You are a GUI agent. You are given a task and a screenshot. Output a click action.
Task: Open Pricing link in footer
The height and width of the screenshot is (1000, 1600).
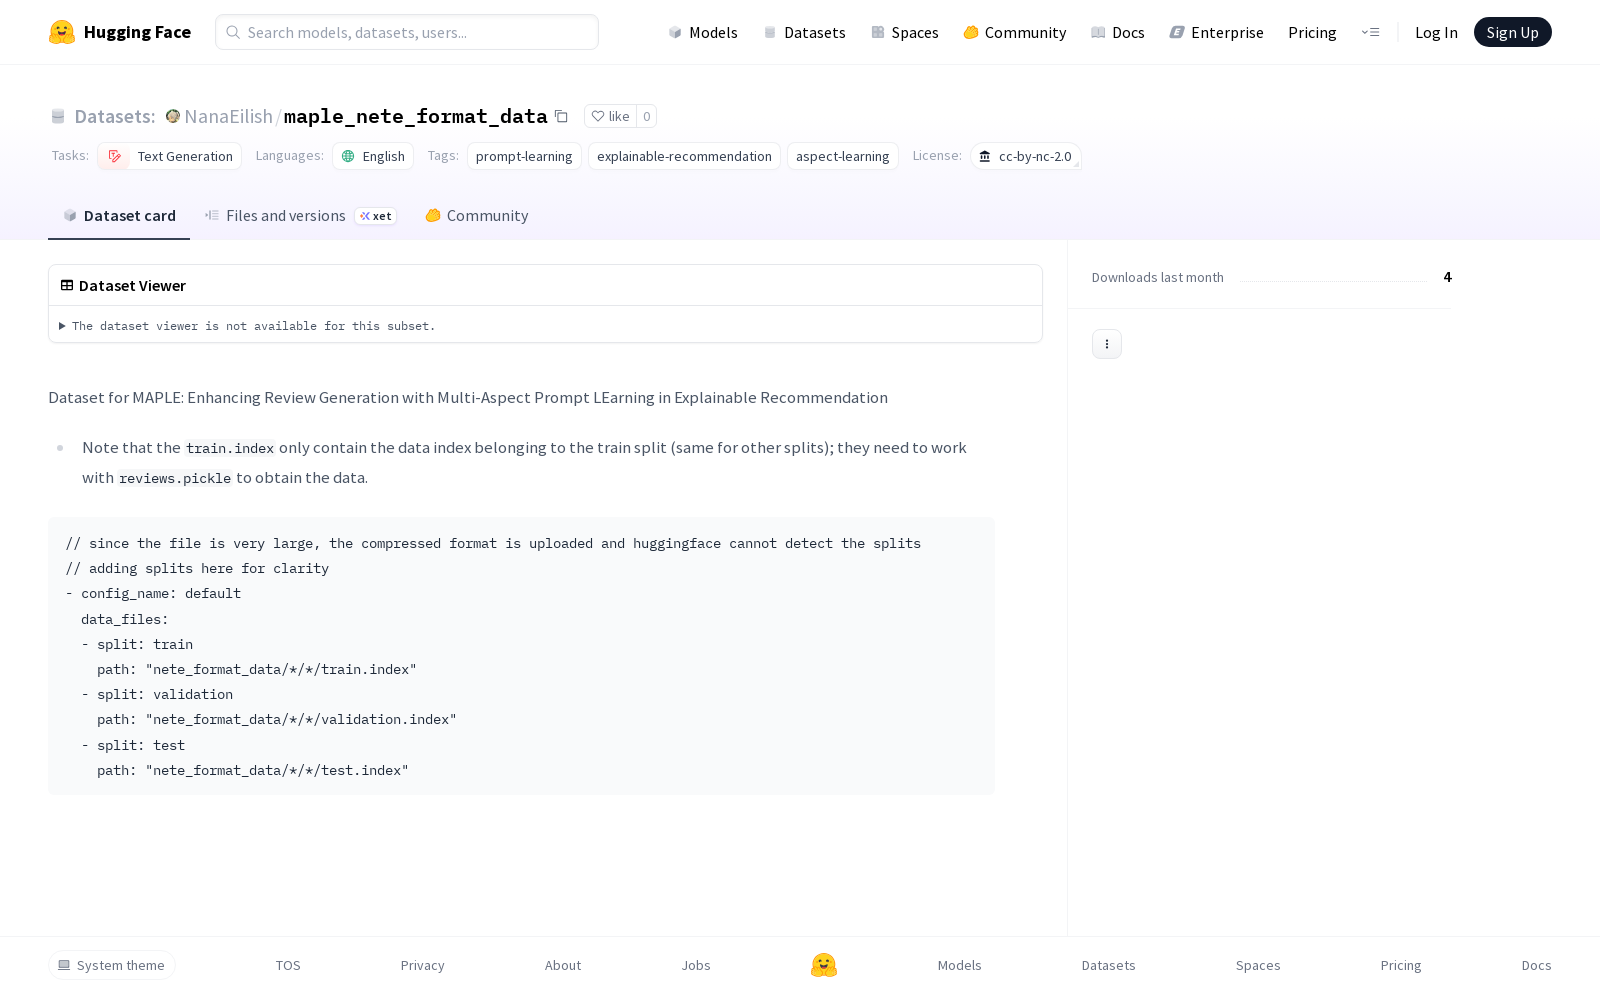click(x=1401, y=965)
